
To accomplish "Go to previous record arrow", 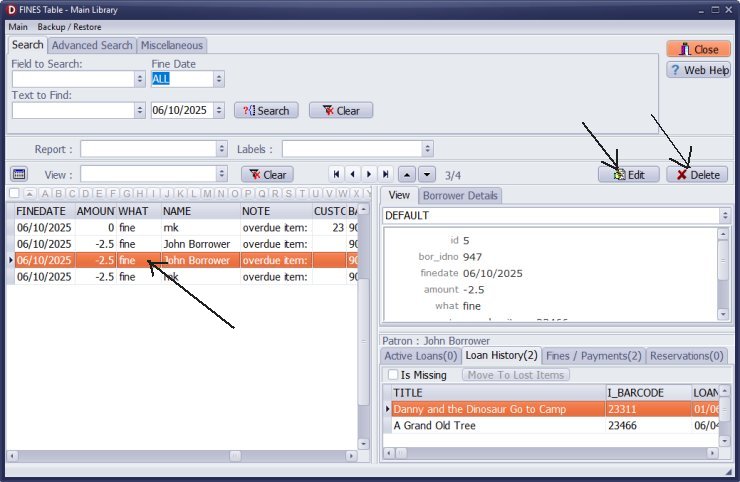I will [353, 174].
